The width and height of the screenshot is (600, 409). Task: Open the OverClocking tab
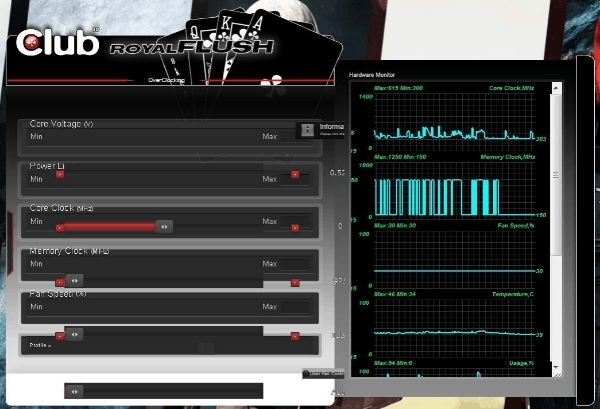(166, 80)
